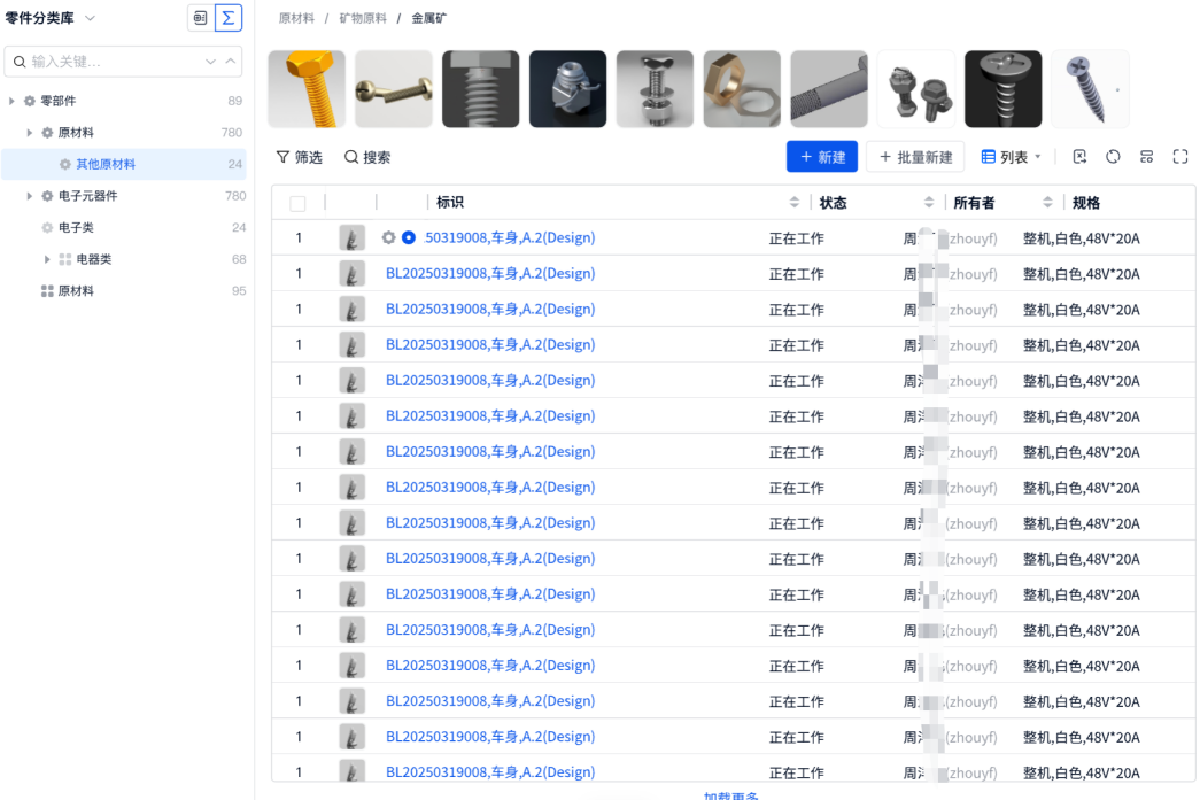Viewport: 1200px width, 800px height.
Task: Click the 标识 column header
Action: (x=450, y=202)
